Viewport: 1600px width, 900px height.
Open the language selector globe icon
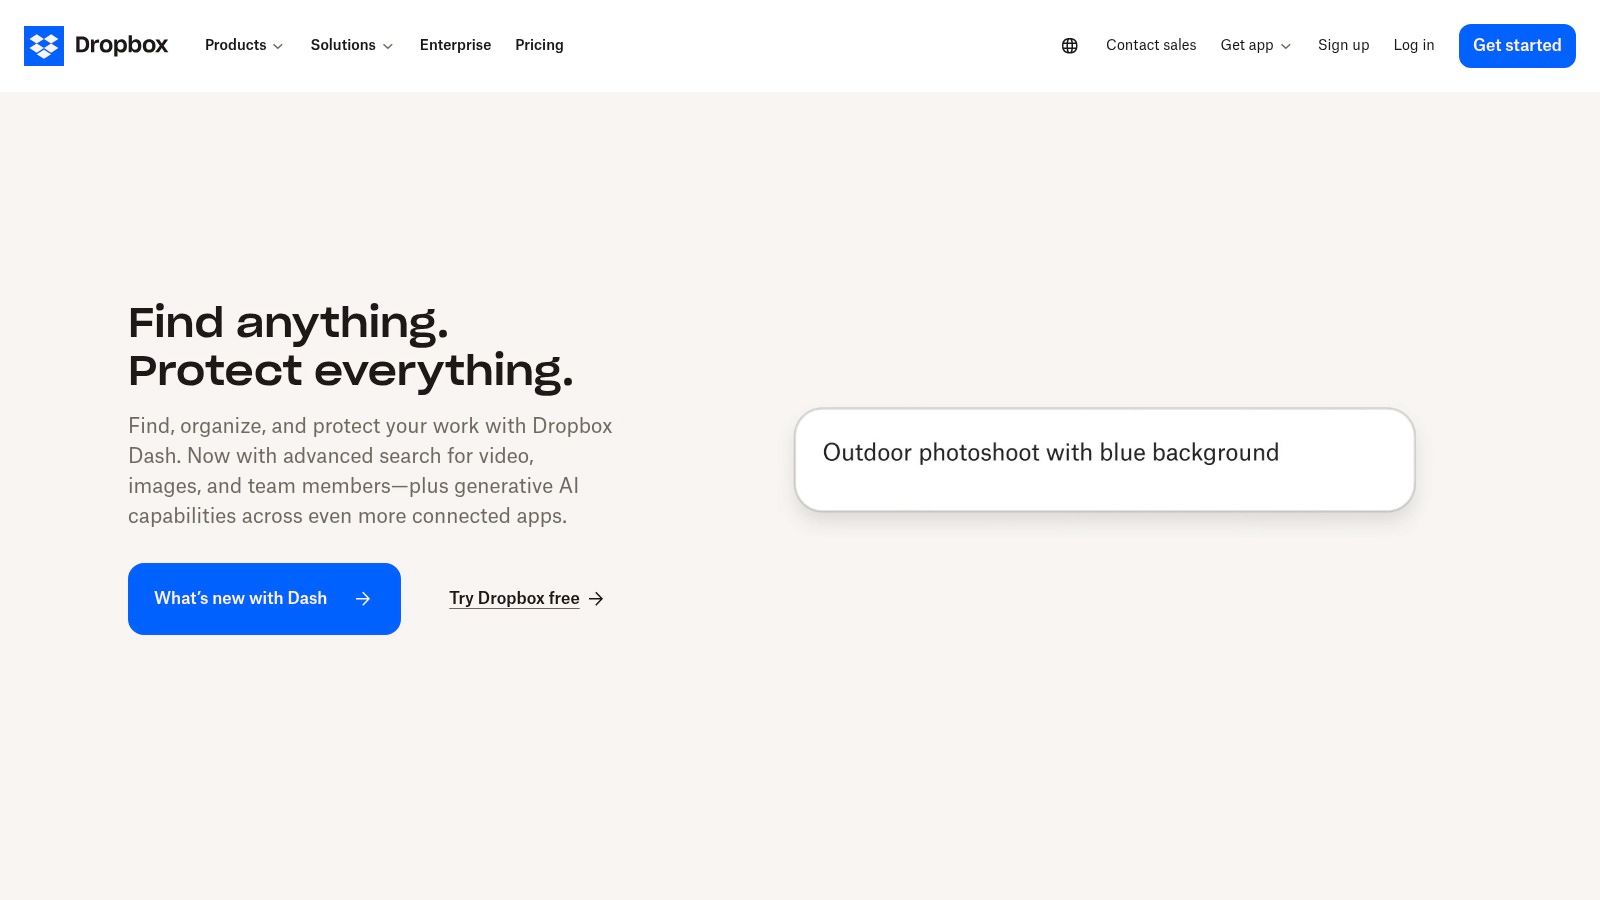[1069, 46]
